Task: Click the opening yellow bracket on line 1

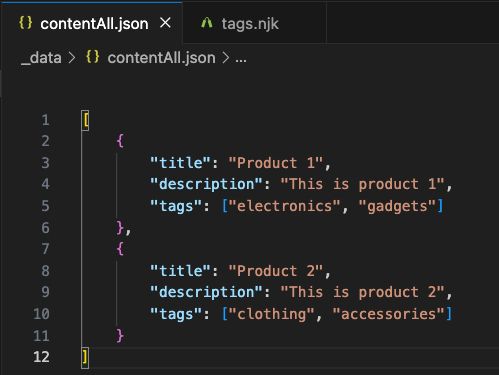Action: pos(85,120)
